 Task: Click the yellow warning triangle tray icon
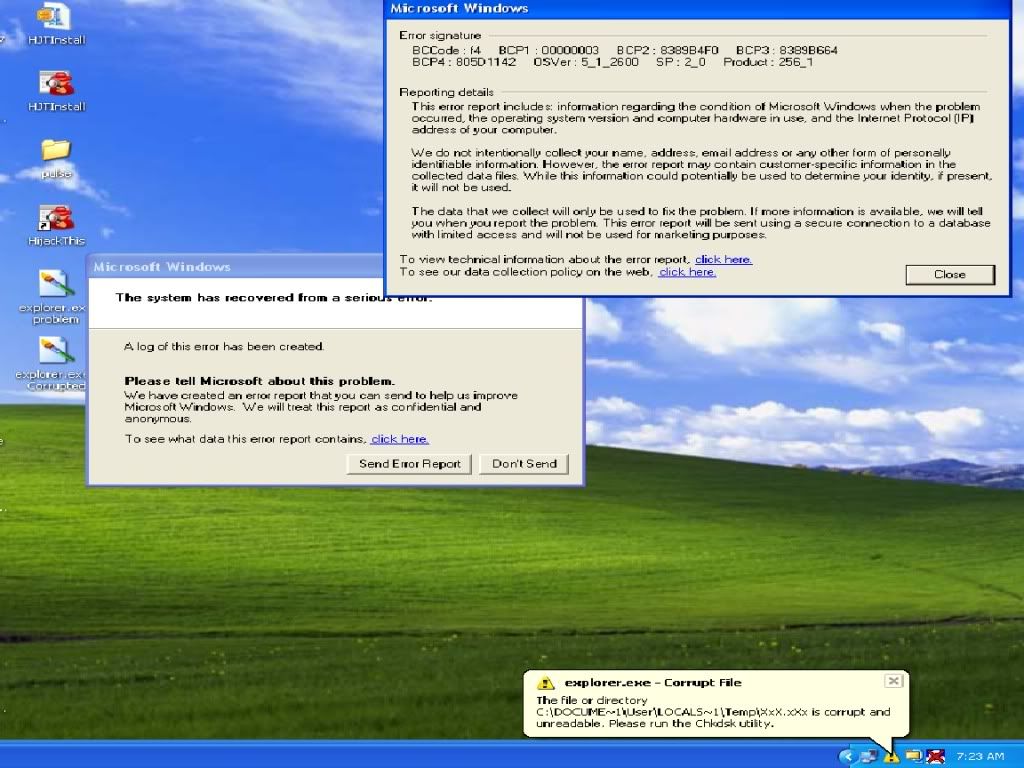[891, 756]
